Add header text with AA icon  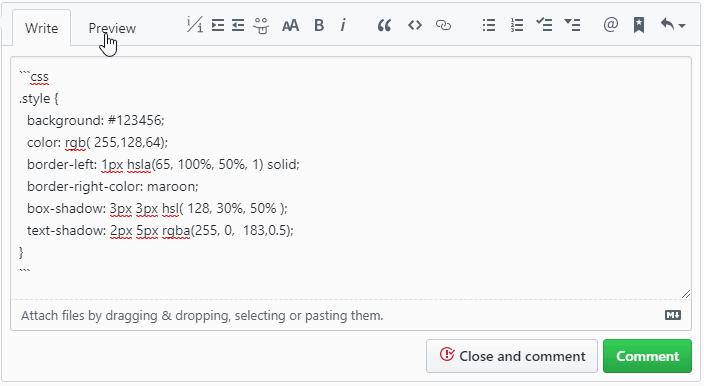click(290, 26)
